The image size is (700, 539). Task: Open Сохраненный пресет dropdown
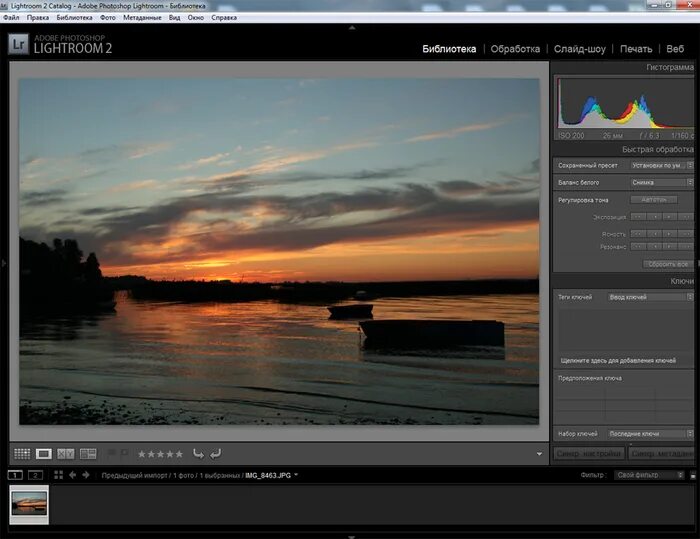point(662,165)
